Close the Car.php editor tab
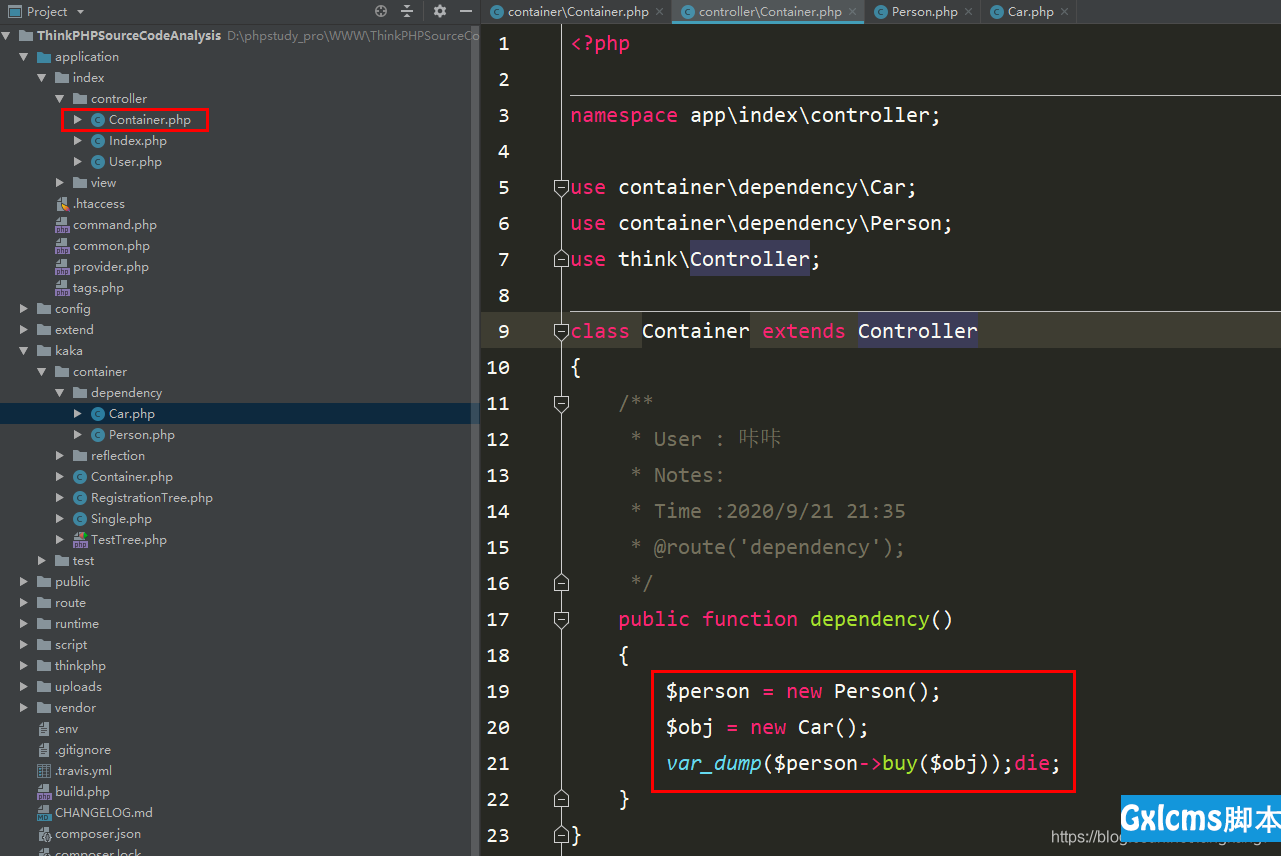This screenshot has width=1281, height=856. coord(1065,12)
